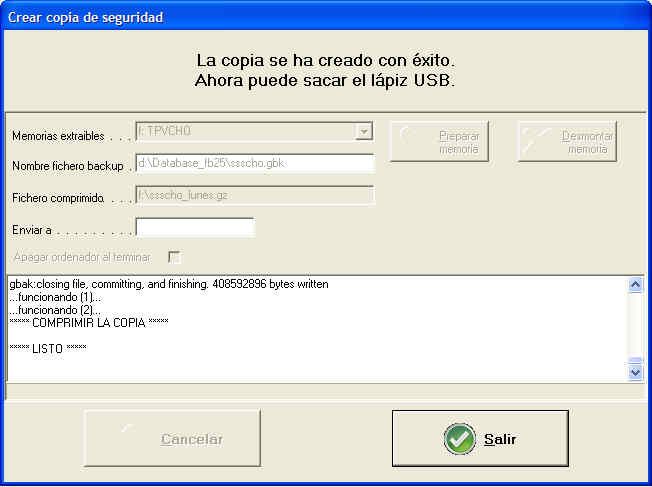Click the Nombre fichero backup path field
The width and height of the screenshot is (652, 487).
(x=254, y=163)
